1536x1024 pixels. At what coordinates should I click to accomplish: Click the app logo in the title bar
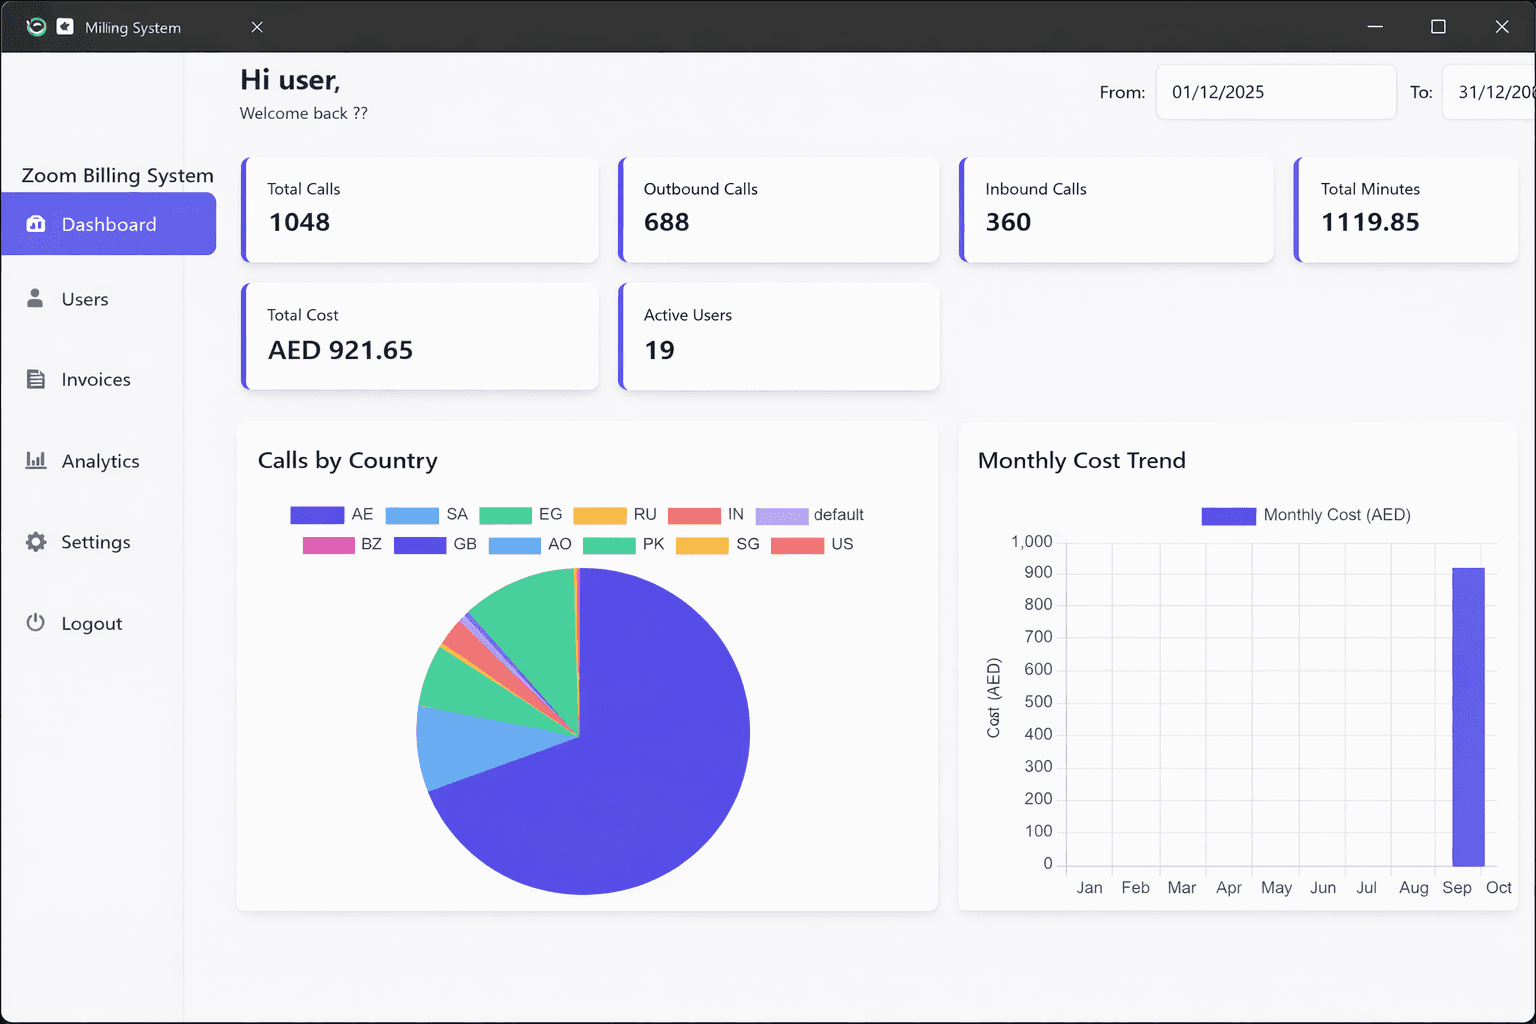(36, 26)
